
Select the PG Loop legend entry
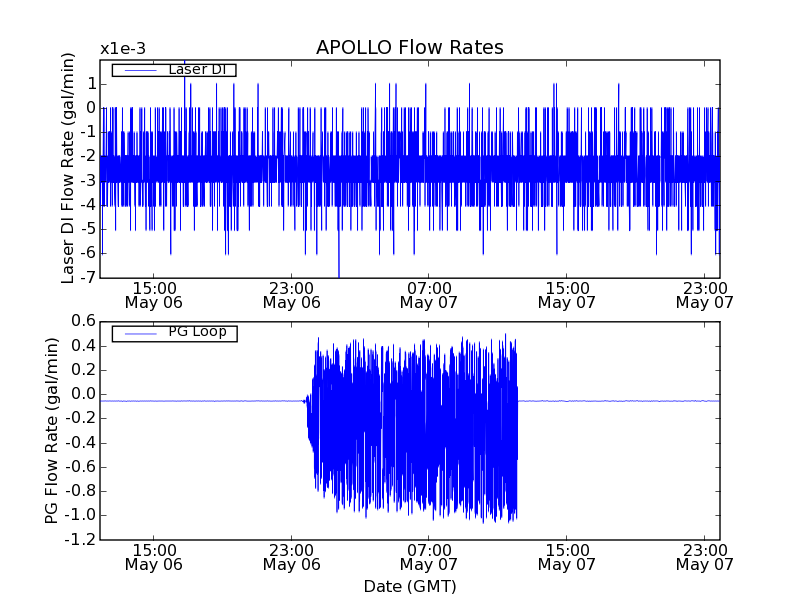tap(196, 332)
